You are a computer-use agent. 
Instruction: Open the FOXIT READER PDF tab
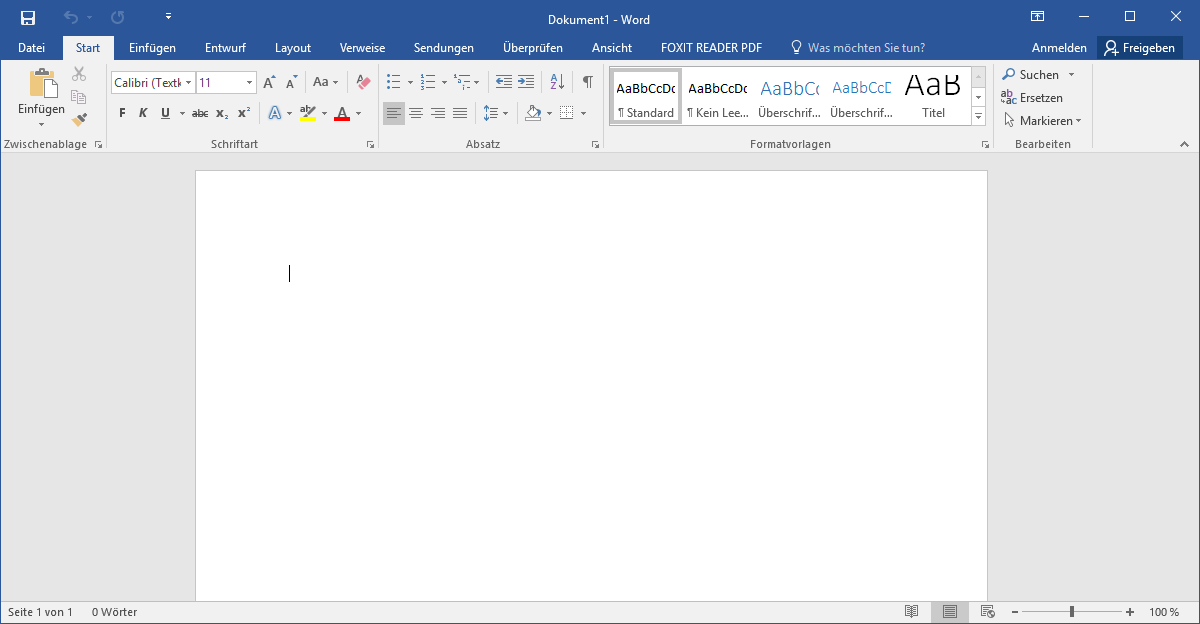[x=710, y=47]
